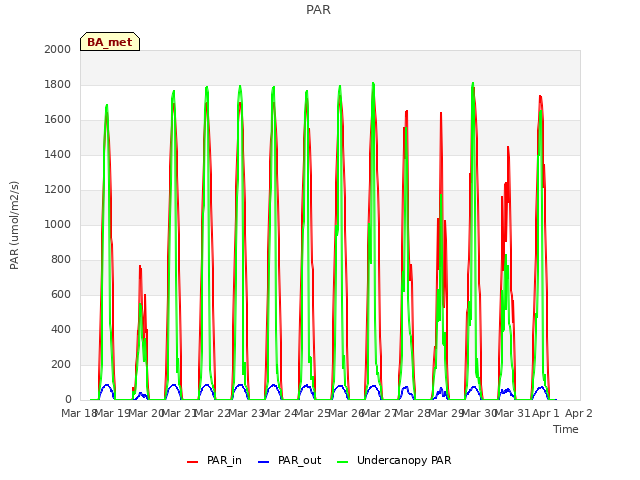Click the 1200 y-axis tick label
This screenshot has height=480, width=640.
pos(58,189)
